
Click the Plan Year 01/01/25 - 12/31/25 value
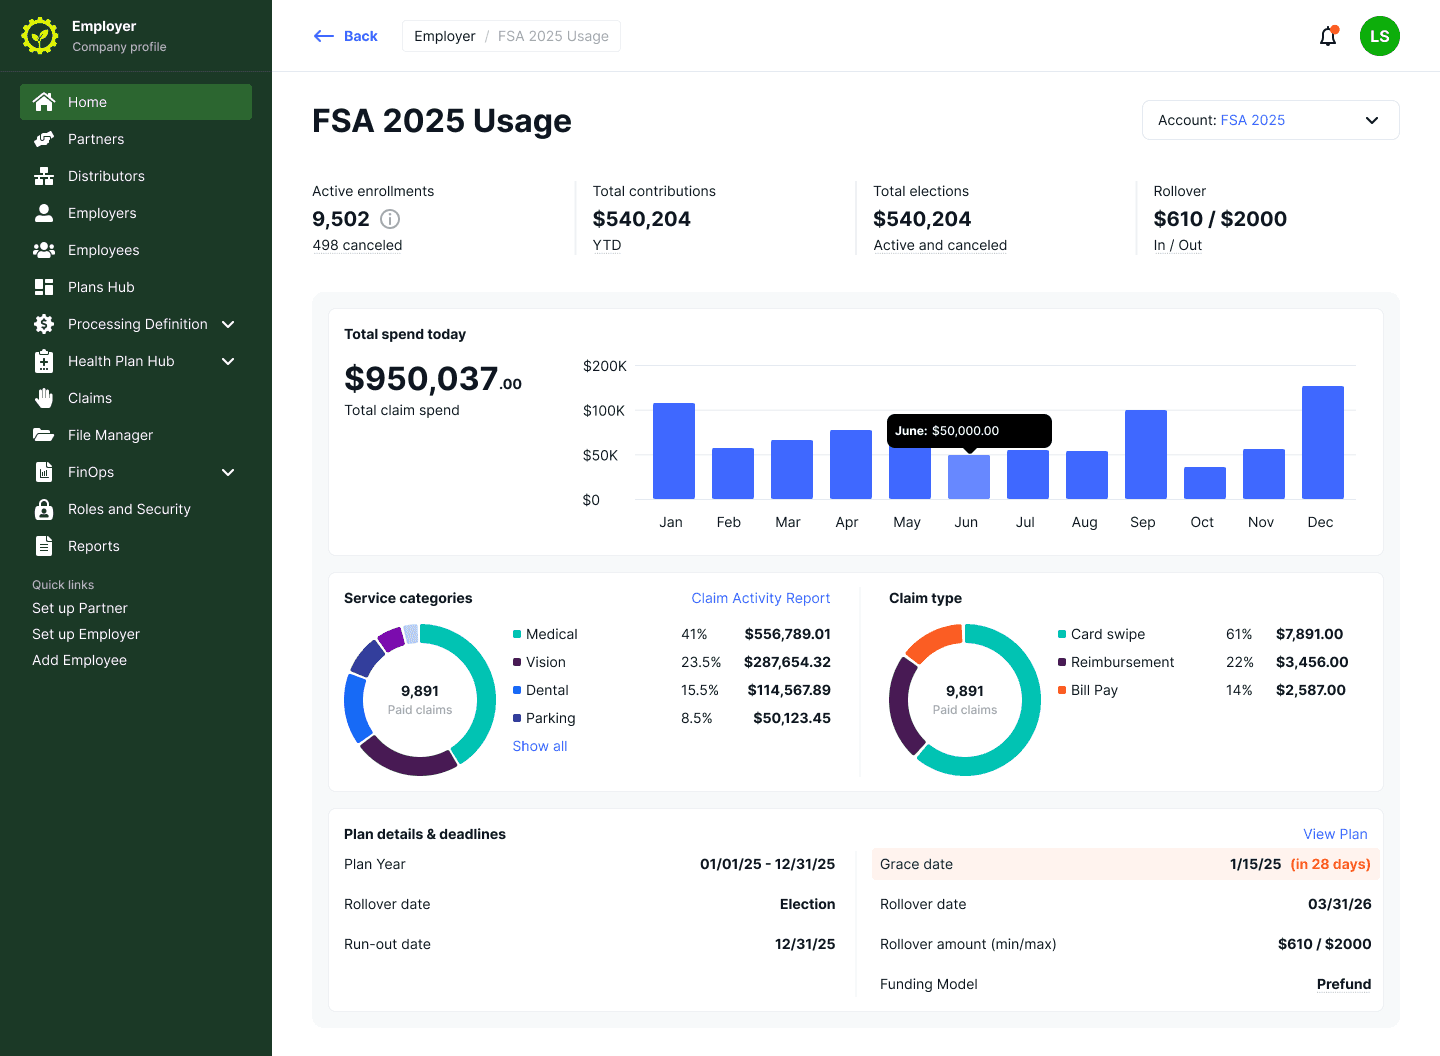(768, 864)
